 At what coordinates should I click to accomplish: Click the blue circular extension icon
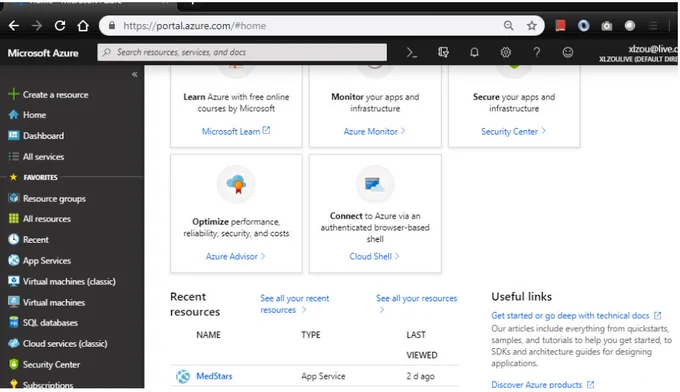pos(583,26)
